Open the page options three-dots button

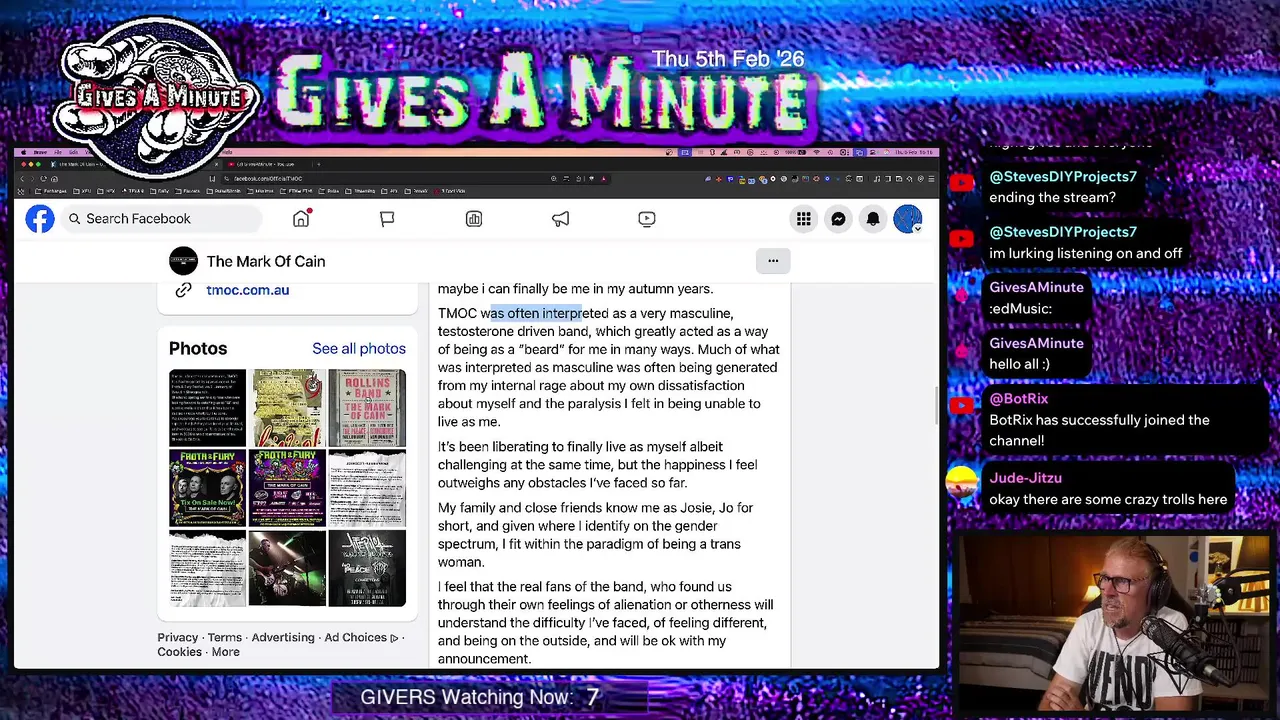tap(773, 261)
